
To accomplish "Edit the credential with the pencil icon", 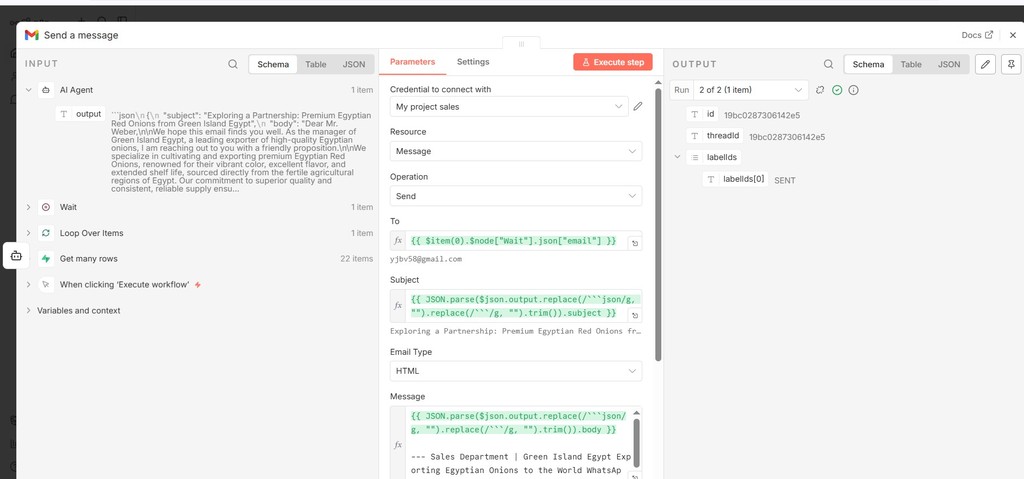I will click(638, 107).
